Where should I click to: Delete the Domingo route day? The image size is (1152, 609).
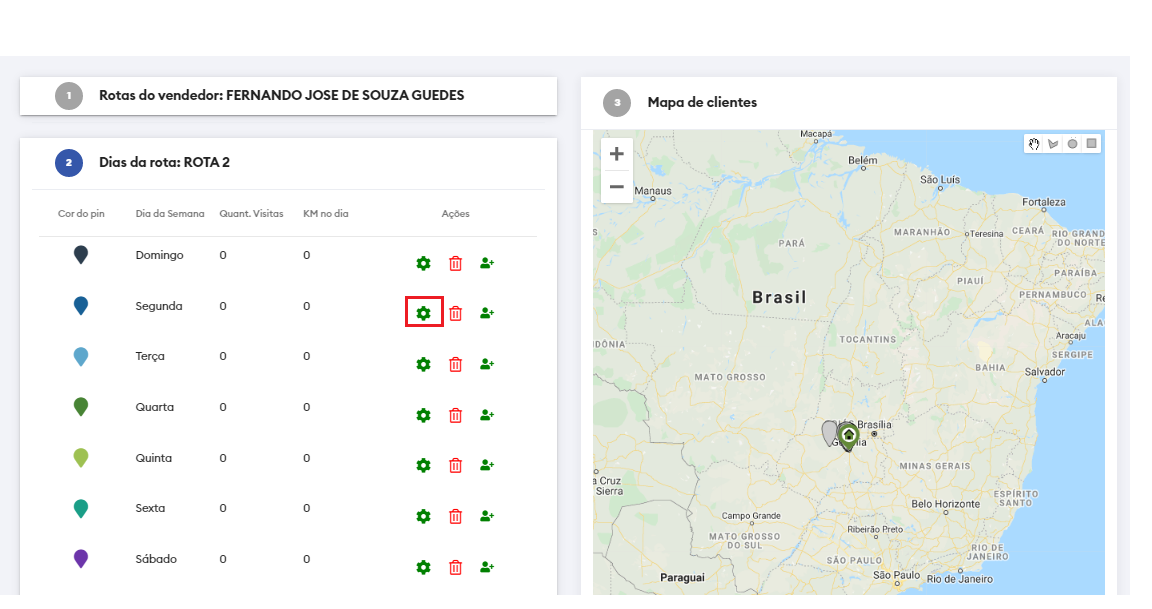[x=455, y=263]
